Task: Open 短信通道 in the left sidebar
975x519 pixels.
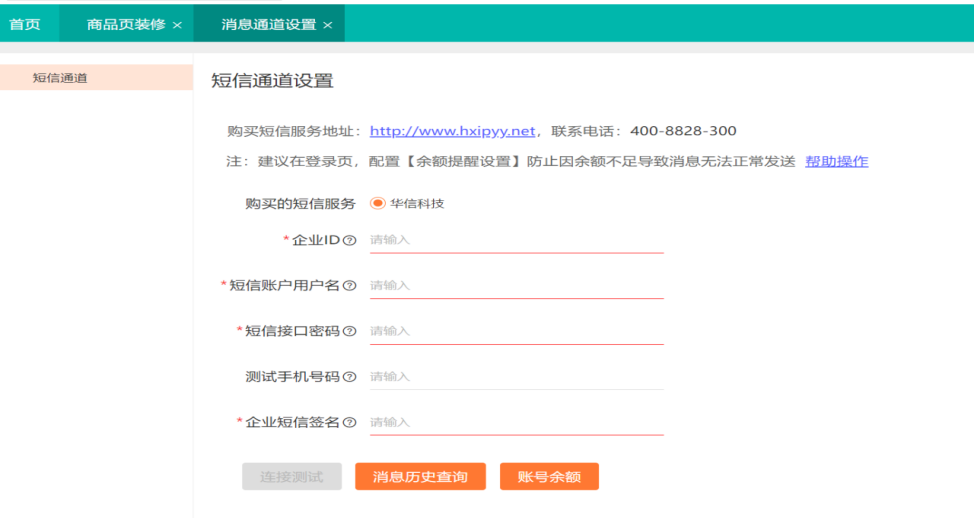Action: (x=60, y=78)
